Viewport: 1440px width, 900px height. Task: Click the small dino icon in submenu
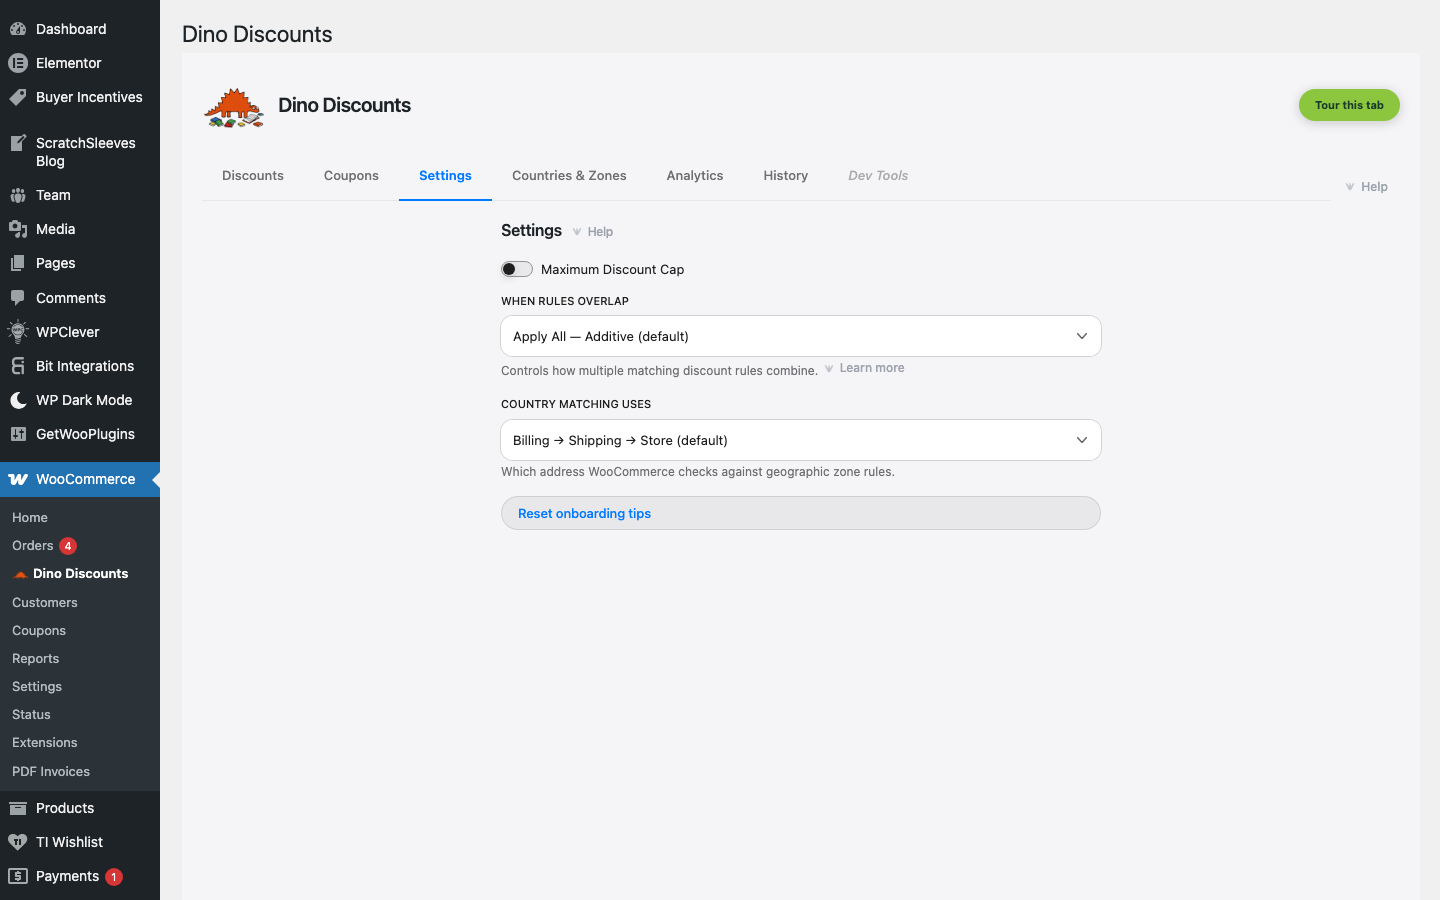click(20, 574)
